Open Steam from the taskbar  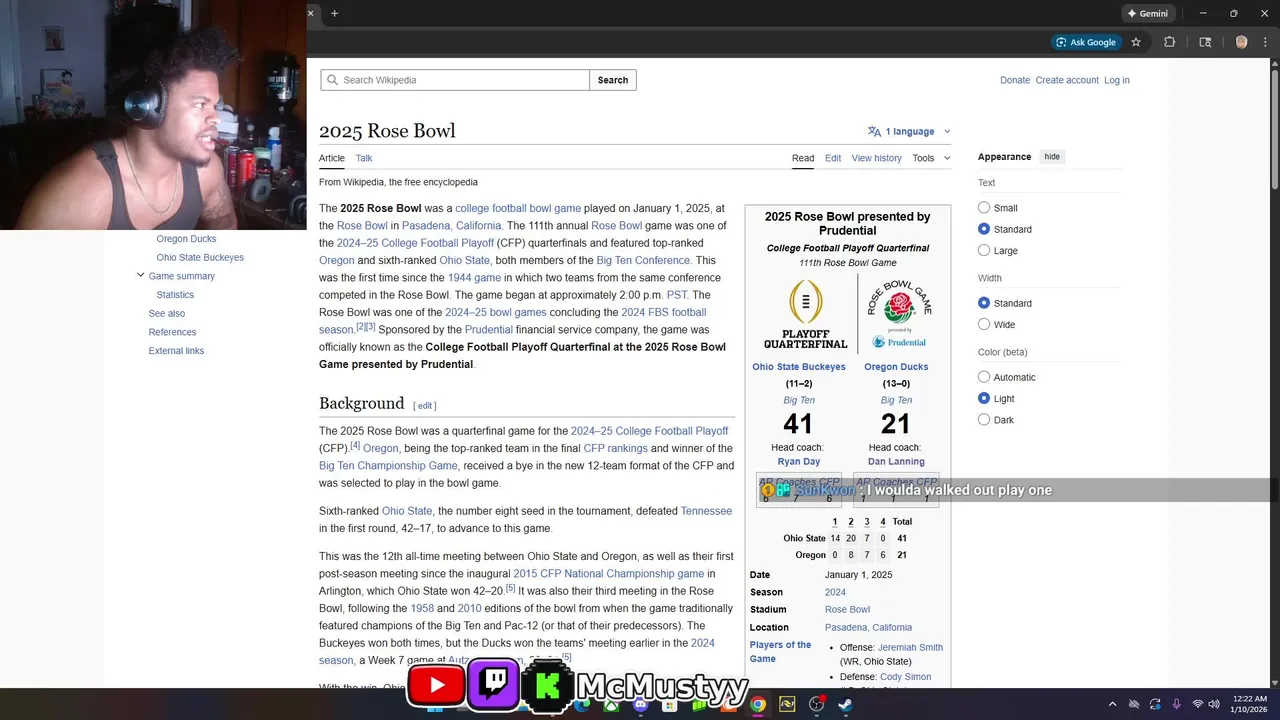(846, 705)
